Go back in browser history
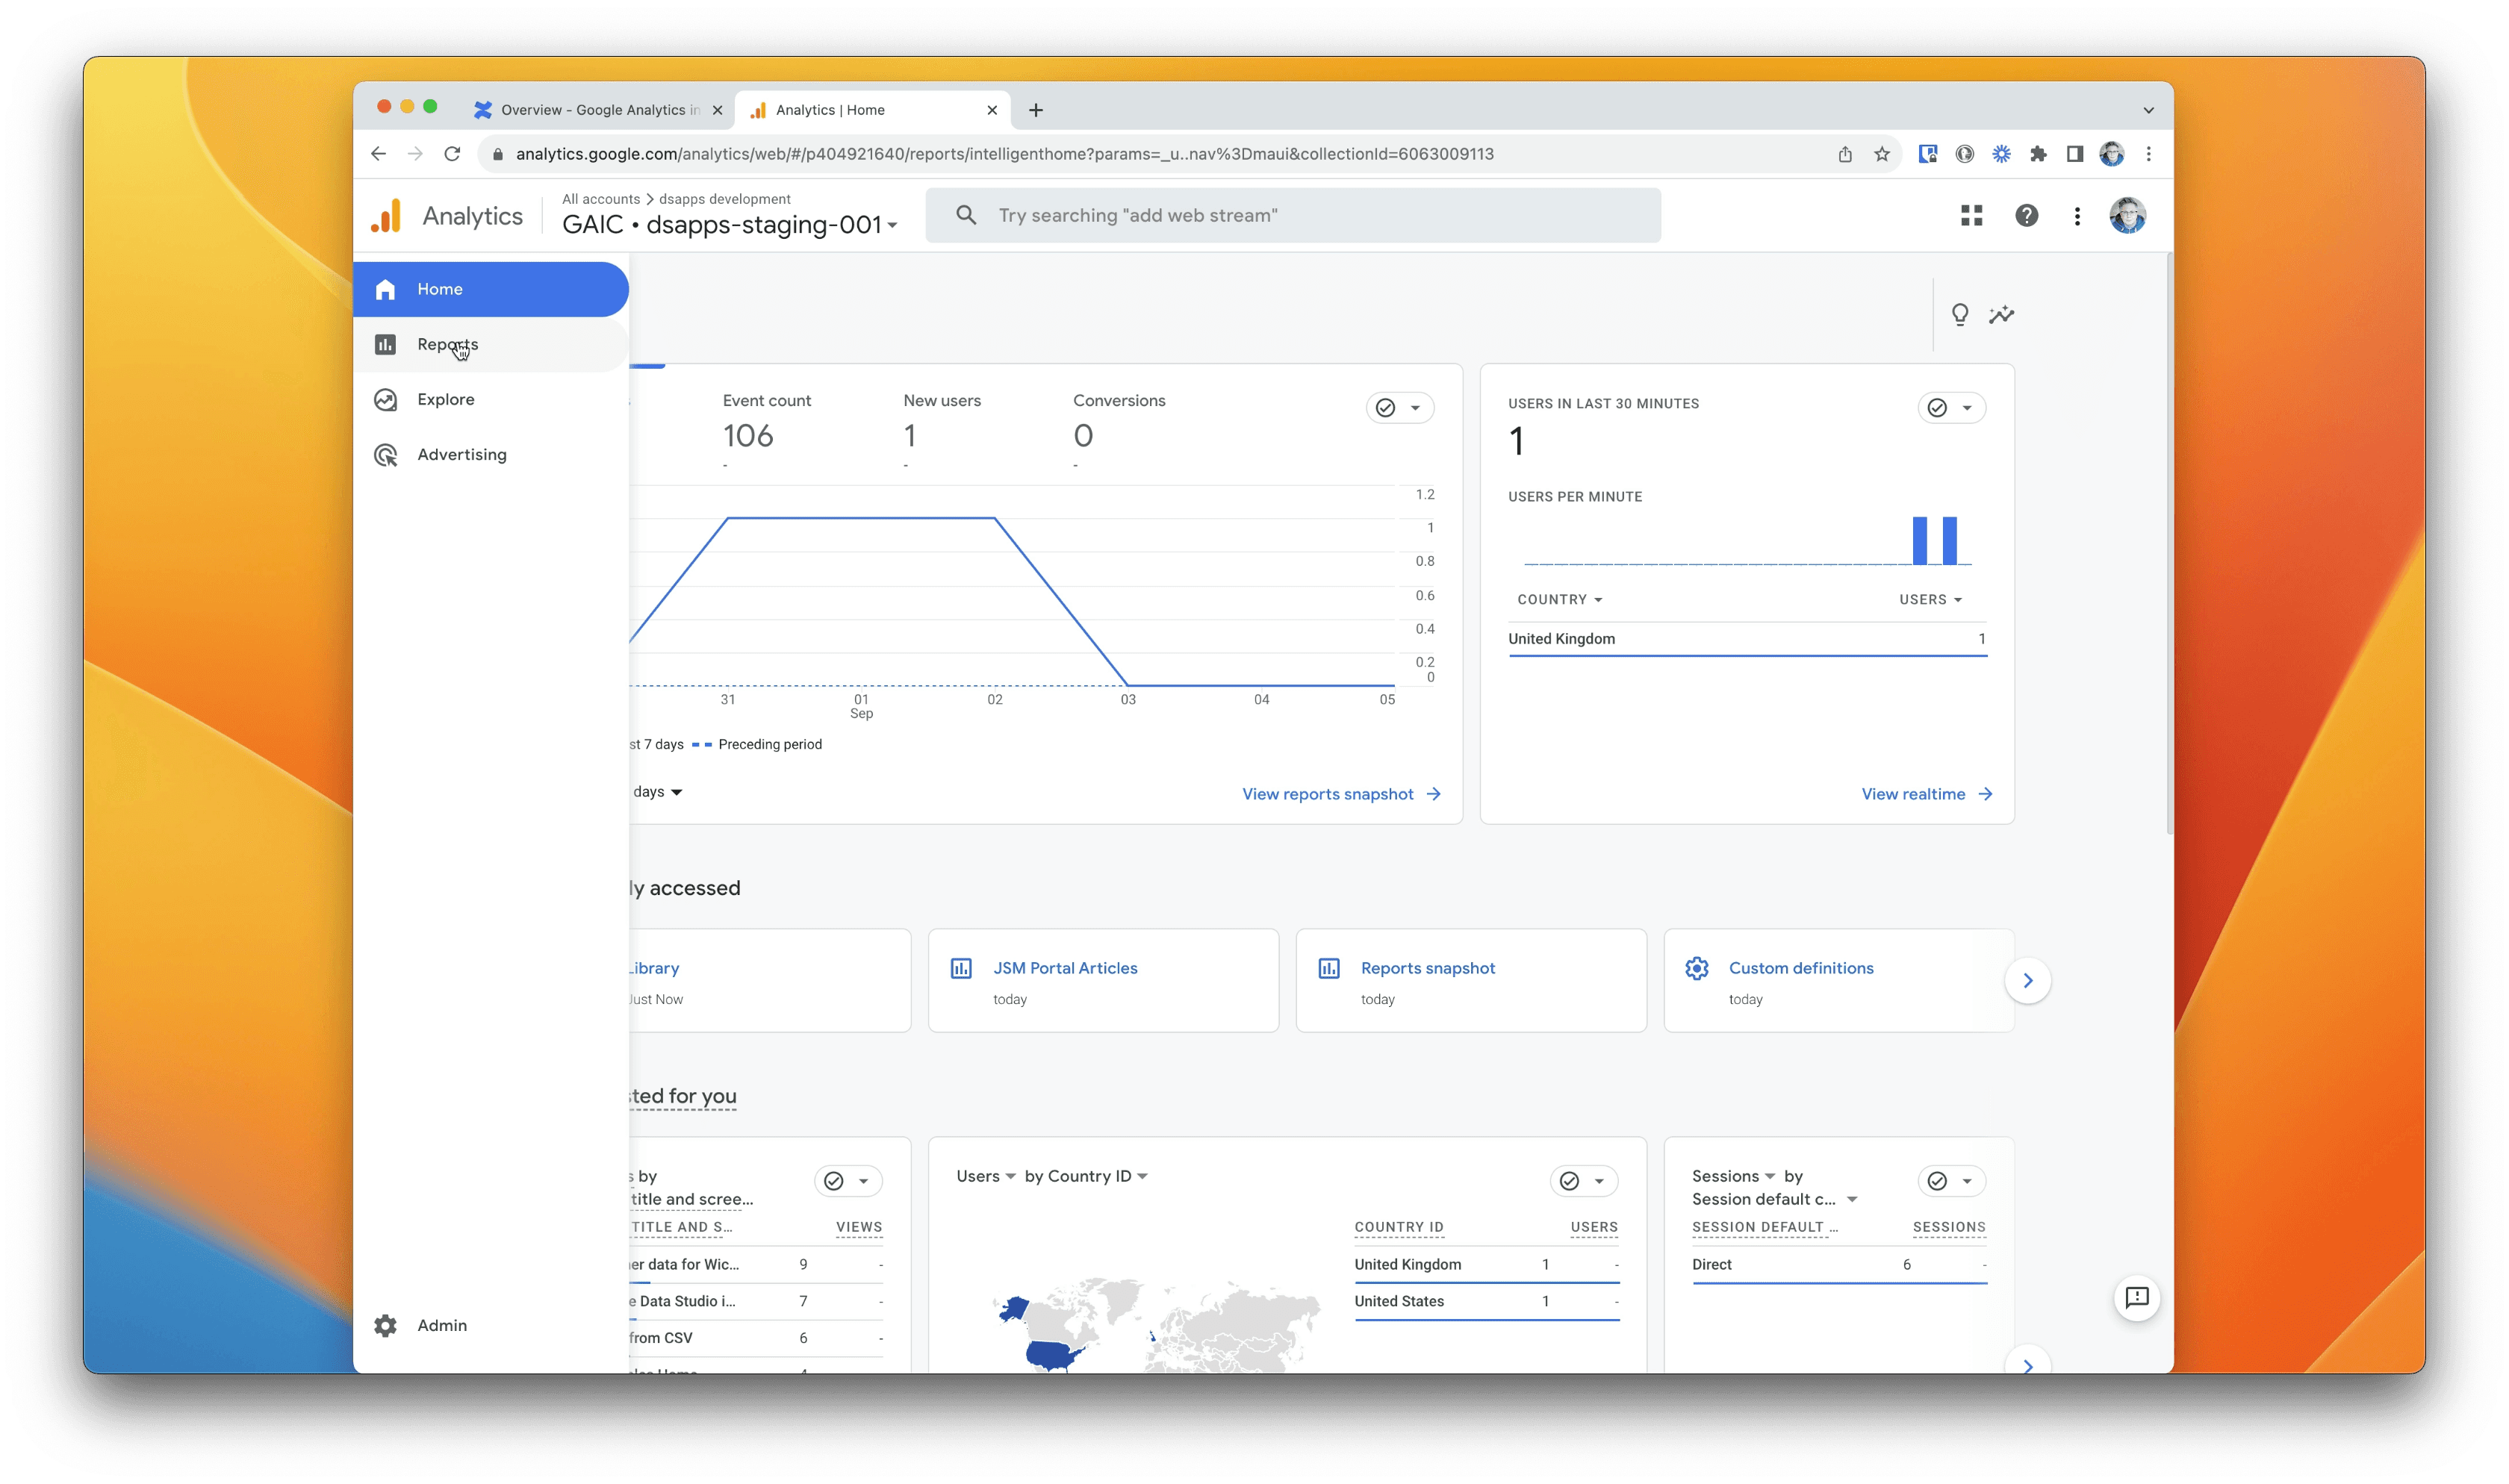 tap(378, 153)
